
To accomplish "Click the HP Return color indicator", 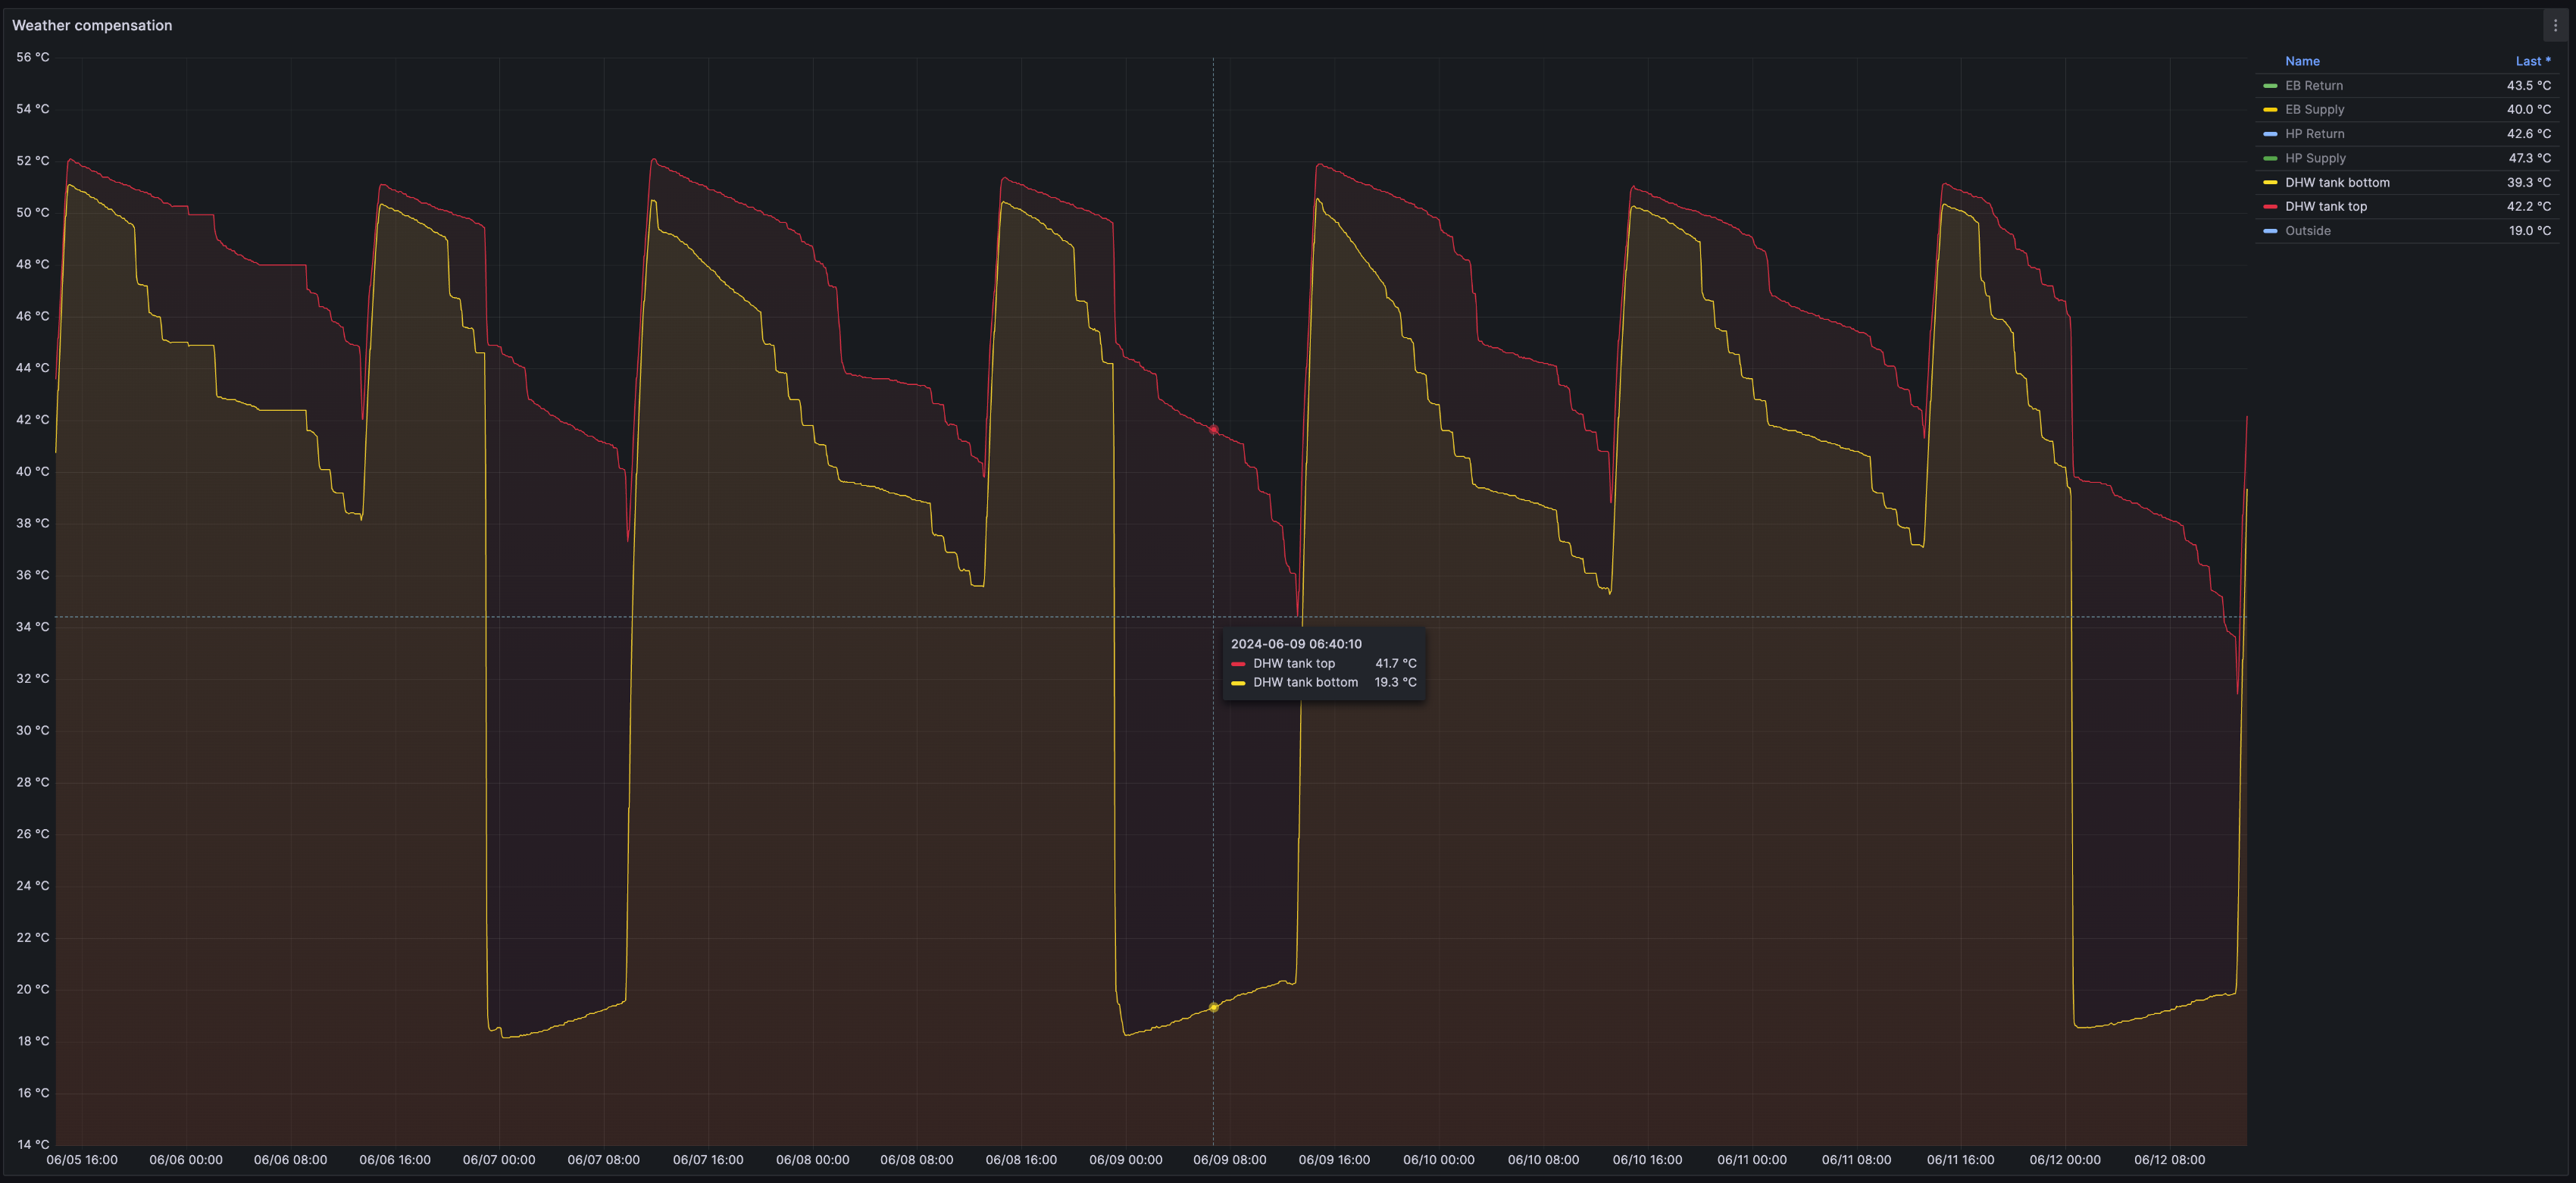I will coord(2270,134).
